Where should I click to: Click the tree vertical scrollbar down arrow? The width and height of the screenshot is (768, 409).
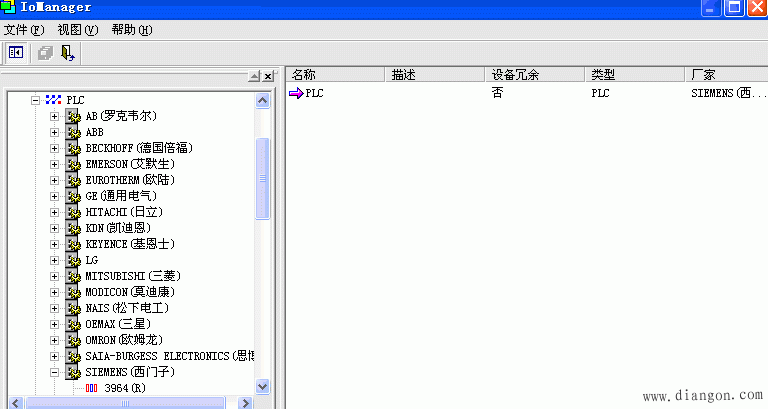(x=263, y=386)
